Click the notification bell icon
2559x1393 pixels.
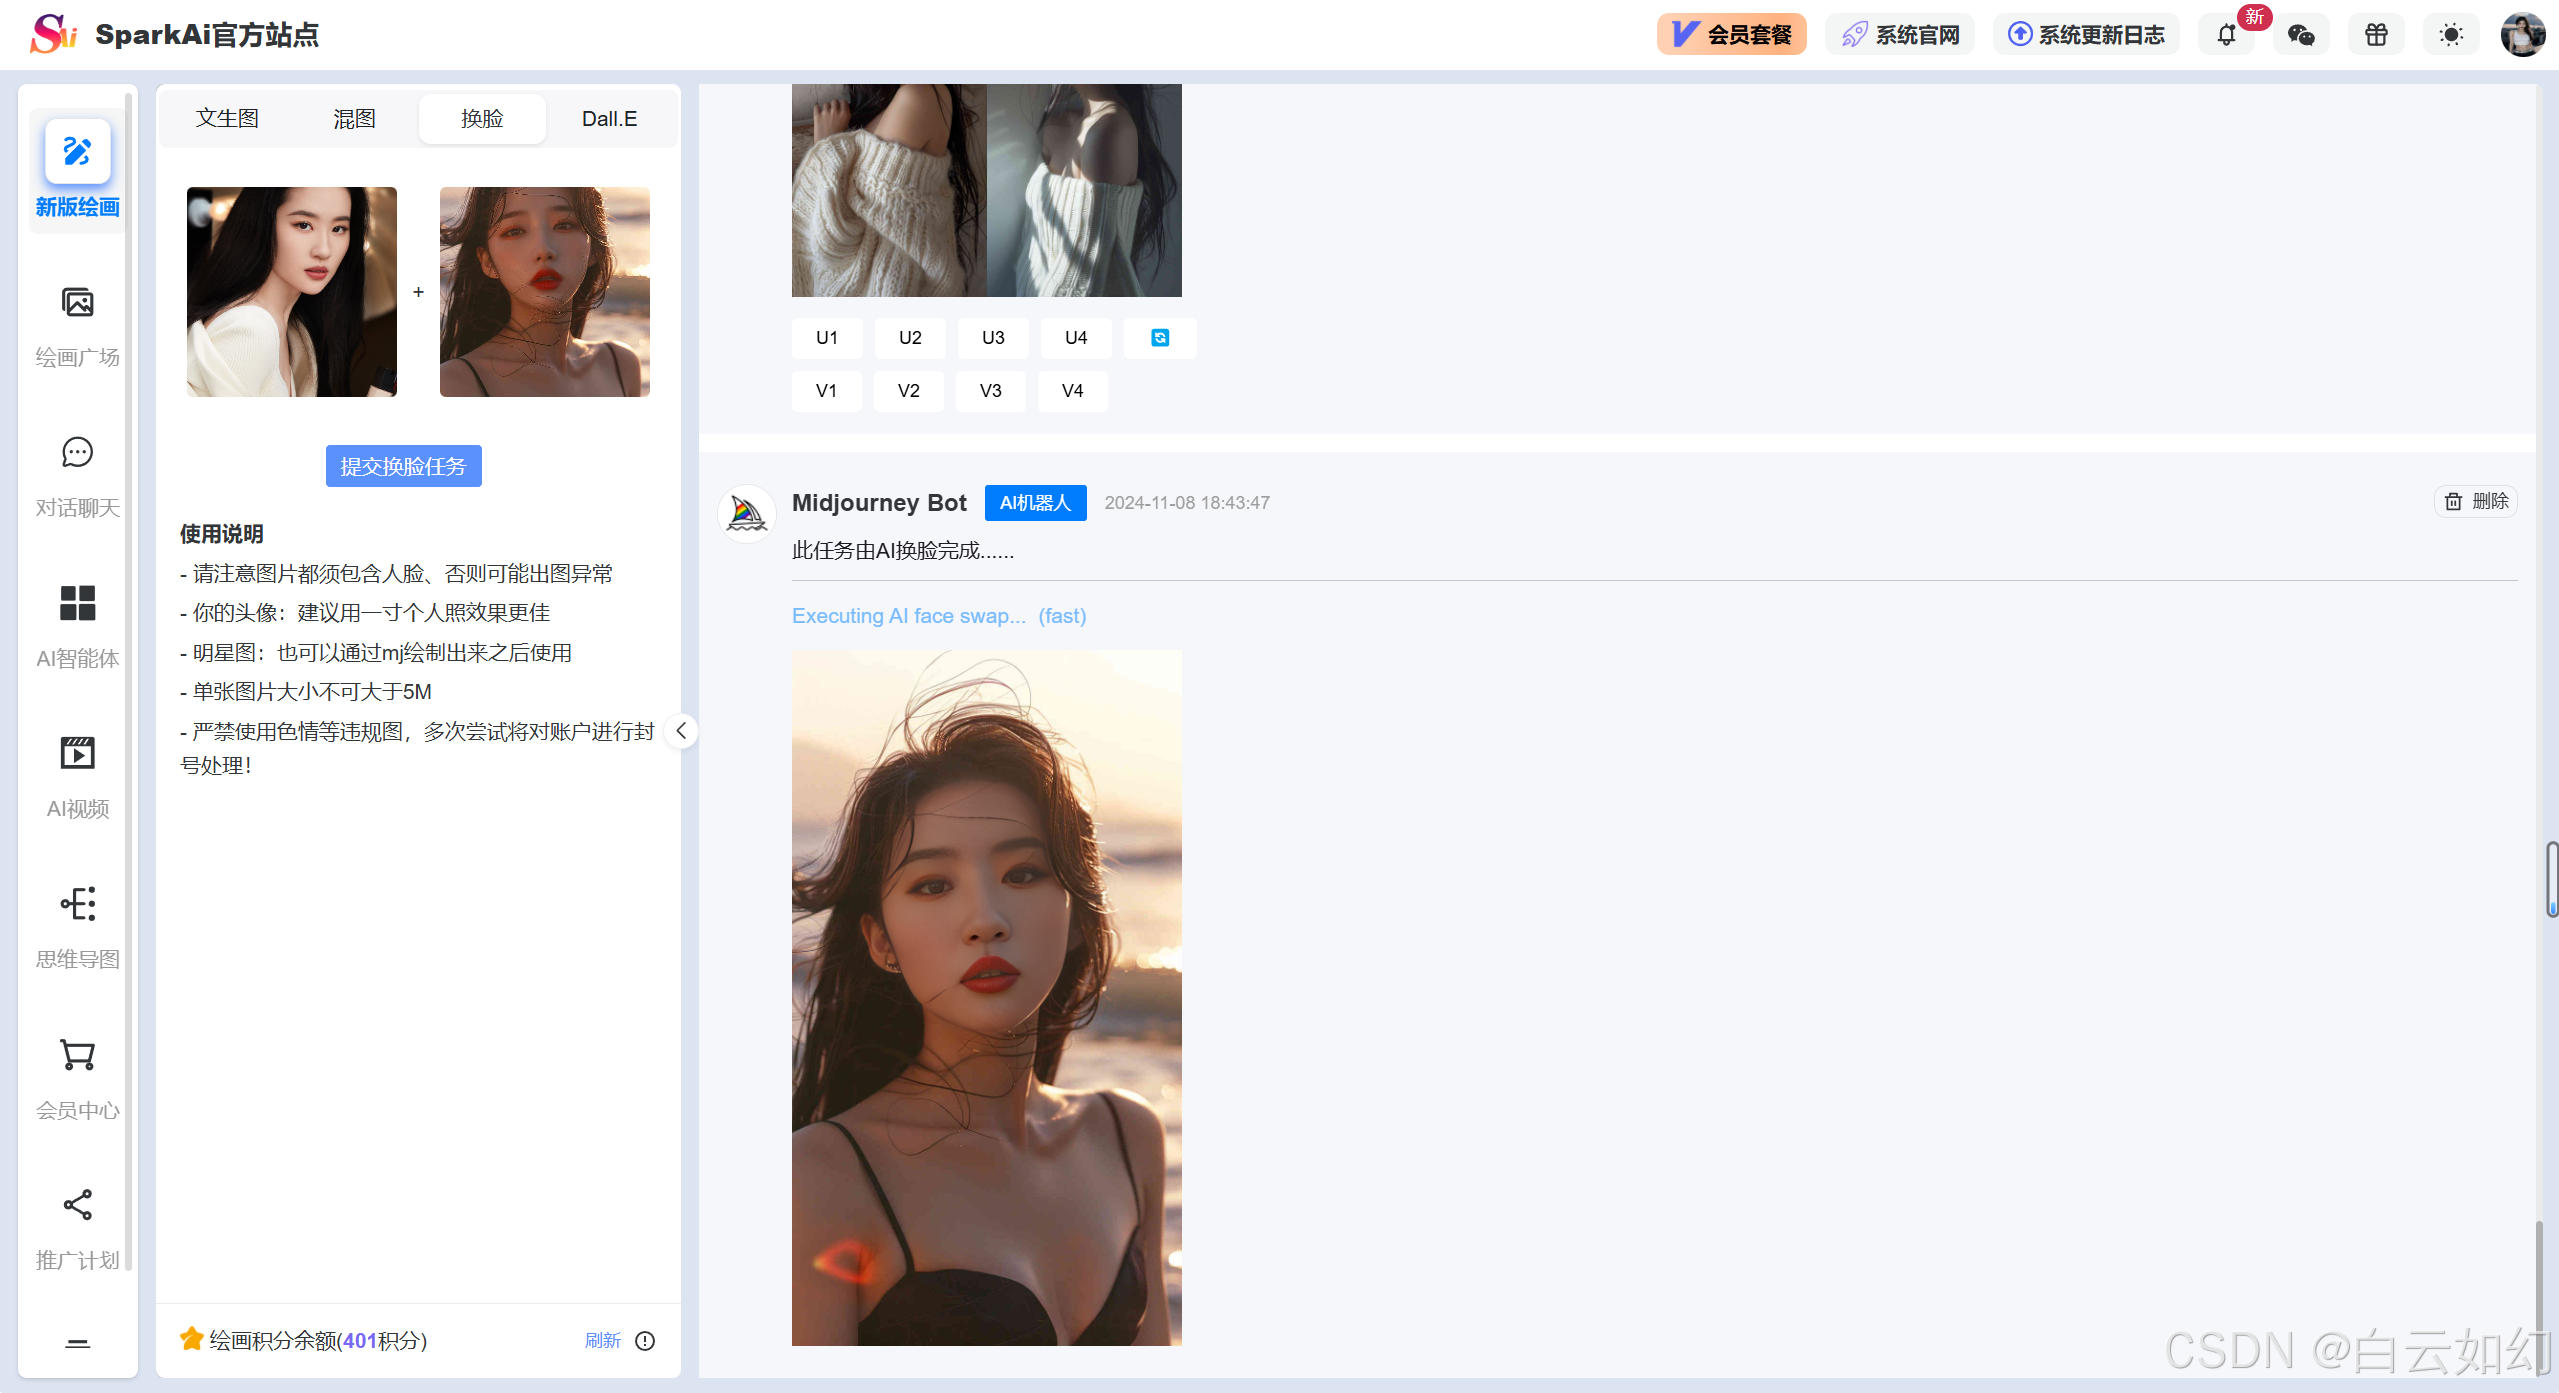click(x=2225, y=35)
